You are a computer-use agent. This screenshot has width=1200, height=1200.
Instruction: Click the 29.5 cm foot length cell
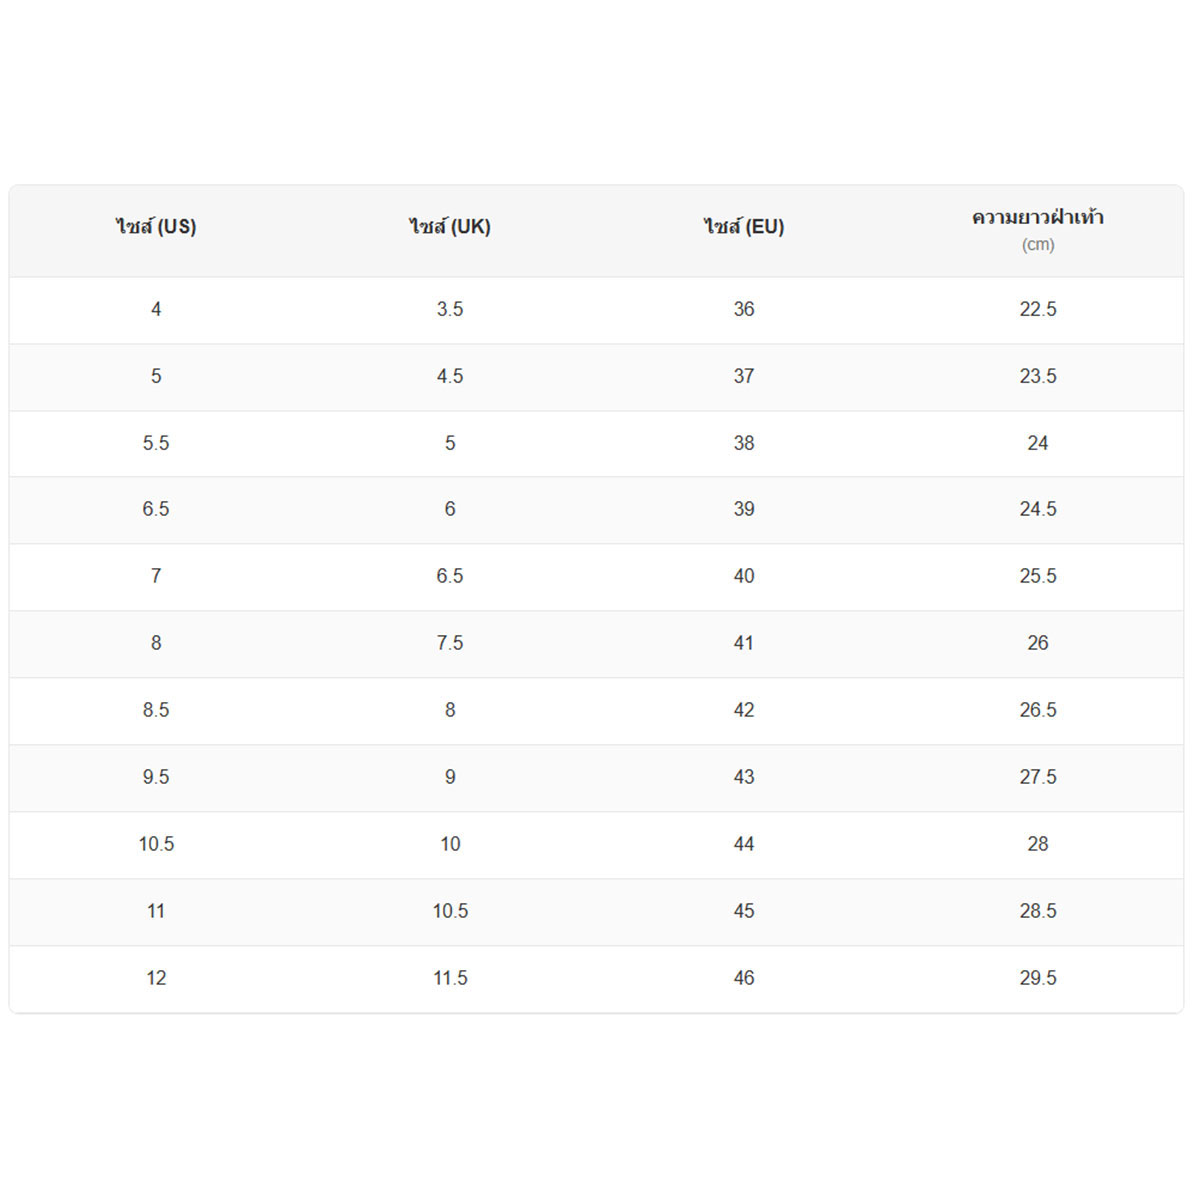(x=1038, y=979)
